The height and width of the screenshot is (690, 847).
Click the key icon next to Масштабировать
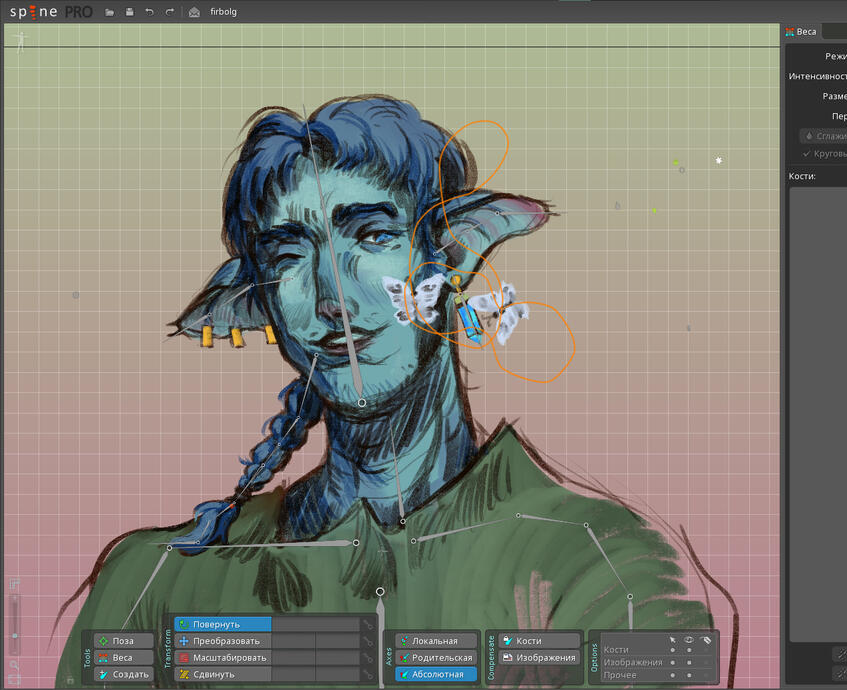(x=368, y=658)
